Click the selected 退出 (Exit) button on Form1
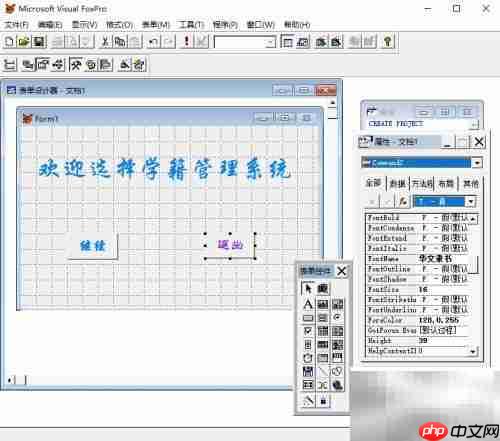The image size is (500, 441). point(230,245)
